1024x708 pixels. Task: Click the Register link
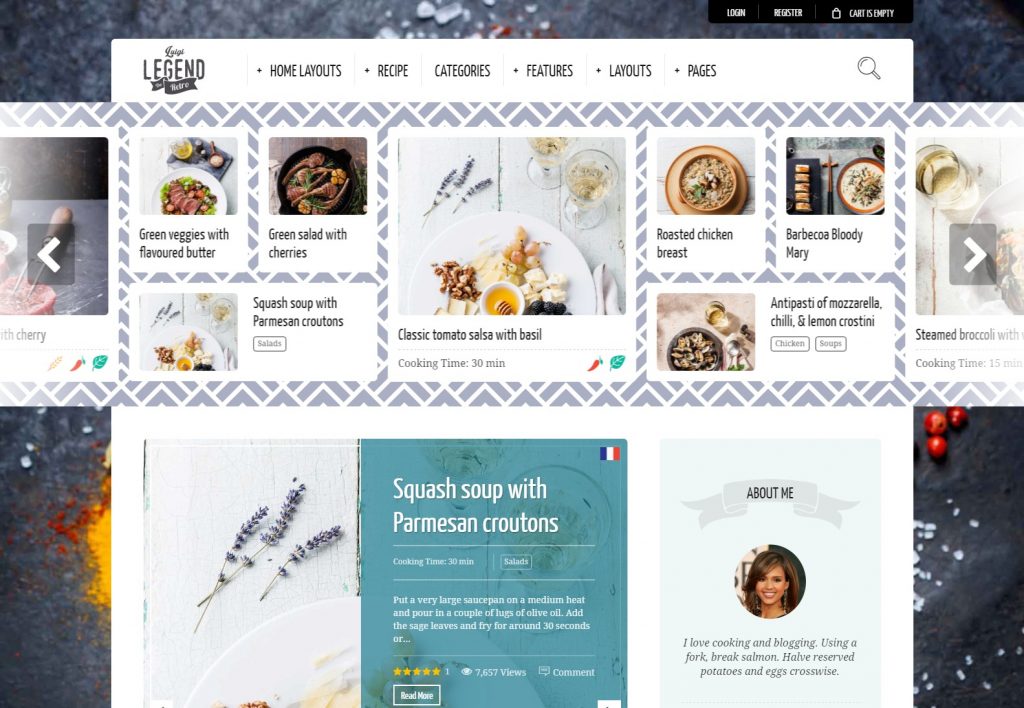pos(788,13)
